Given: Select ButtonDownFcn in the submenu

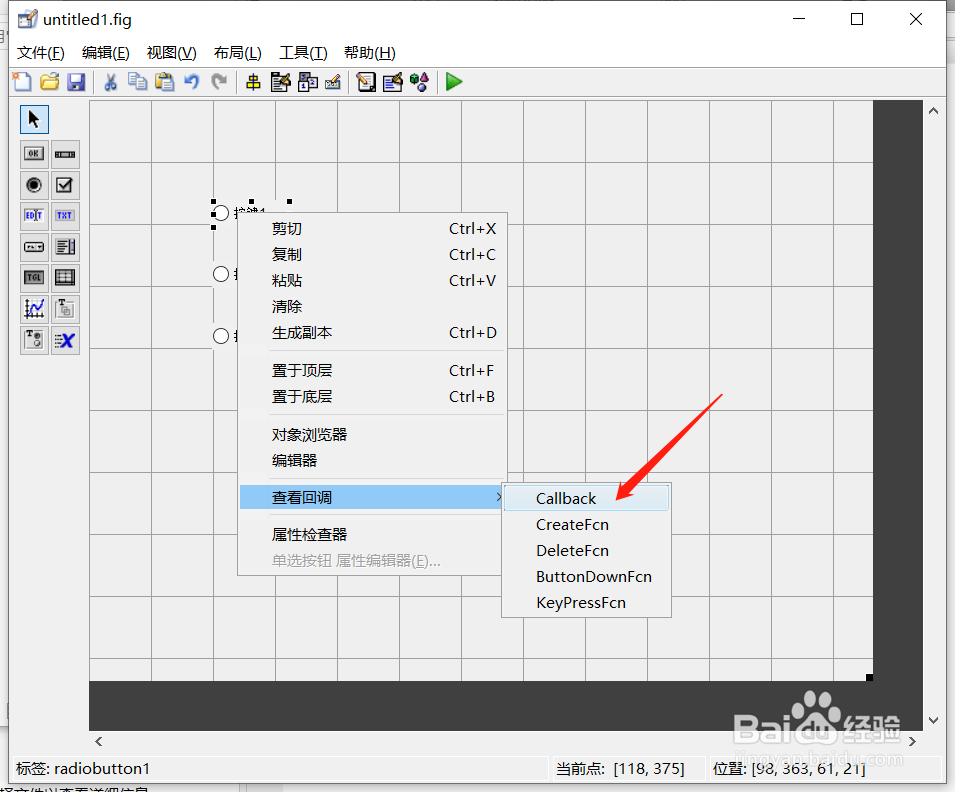Looking at the screenshot, I should coord(587,577).
